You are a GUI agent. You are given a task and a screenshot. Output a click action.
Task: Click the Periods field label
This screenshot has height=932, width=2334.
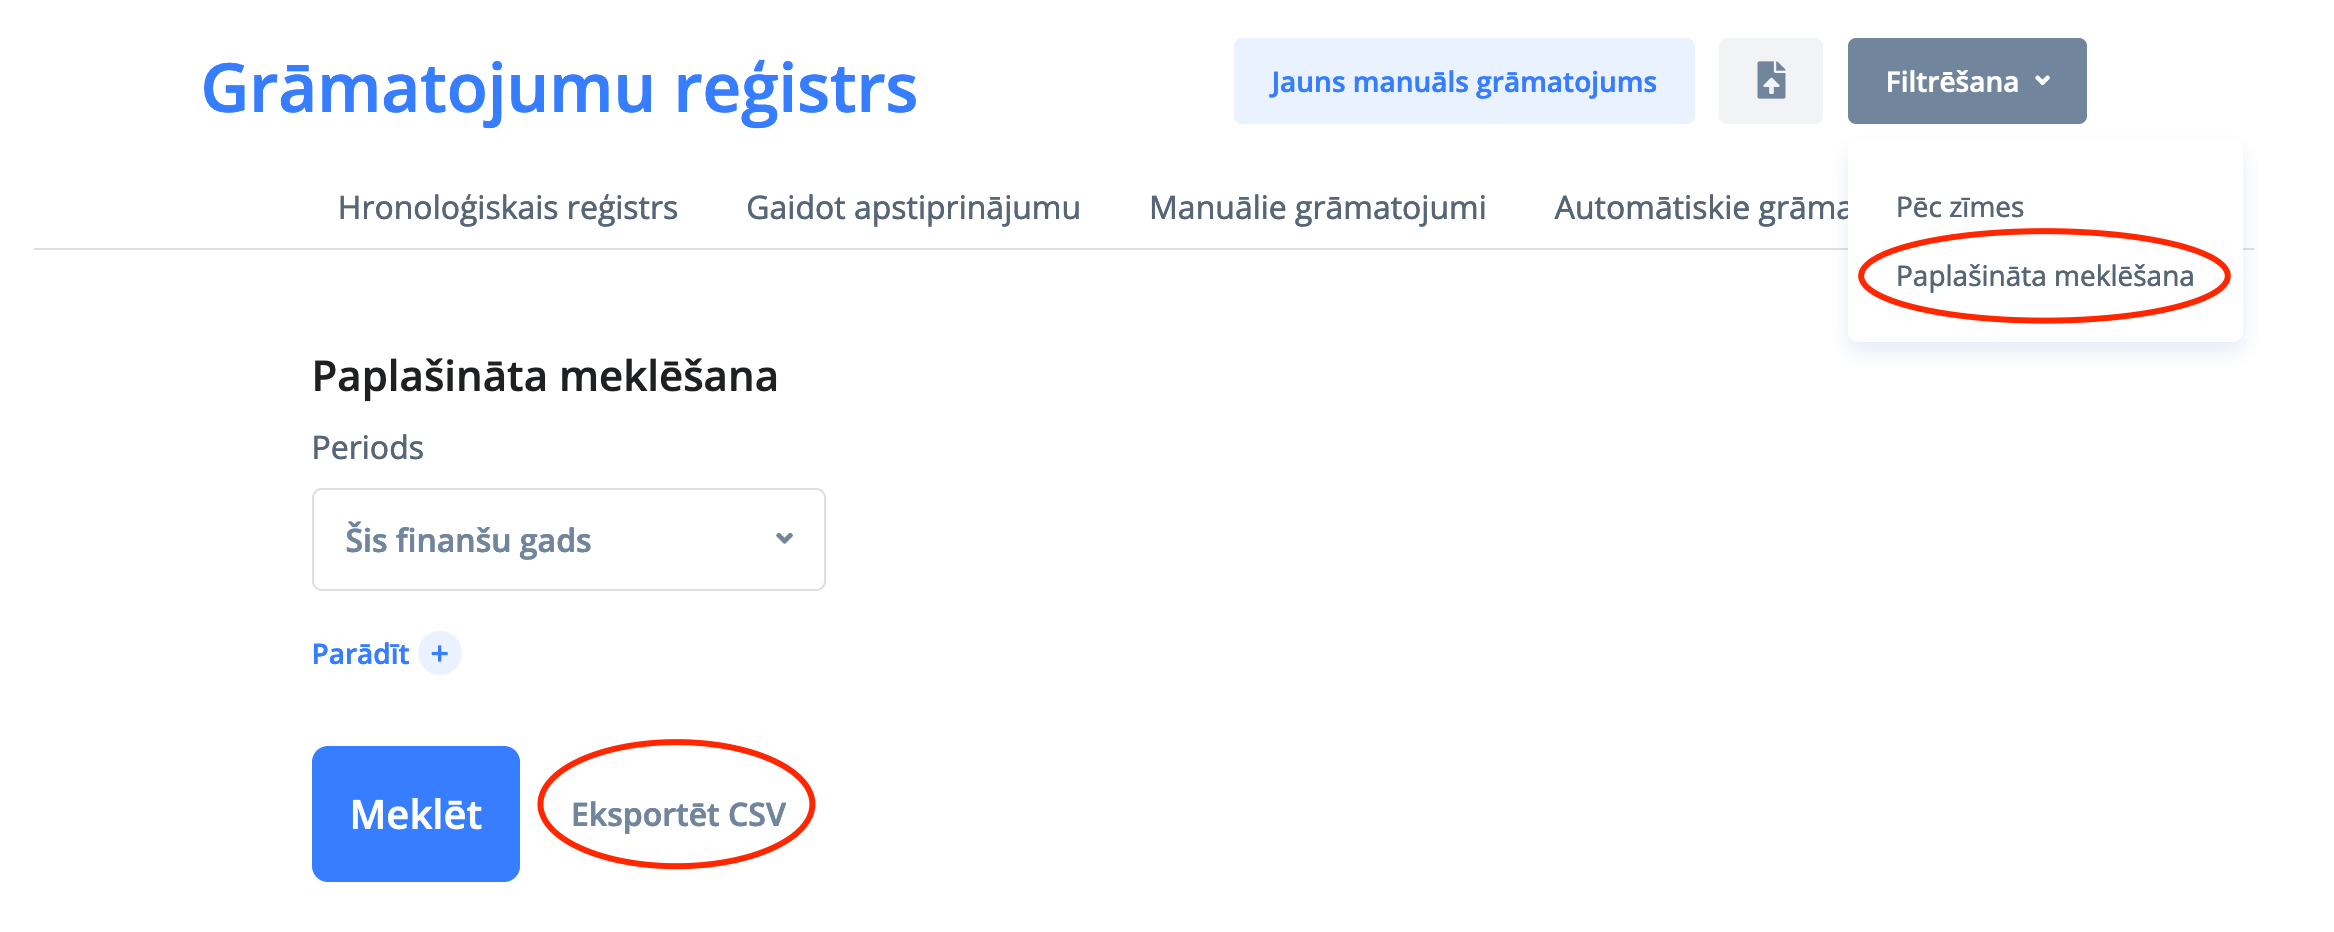coord(368,448)
